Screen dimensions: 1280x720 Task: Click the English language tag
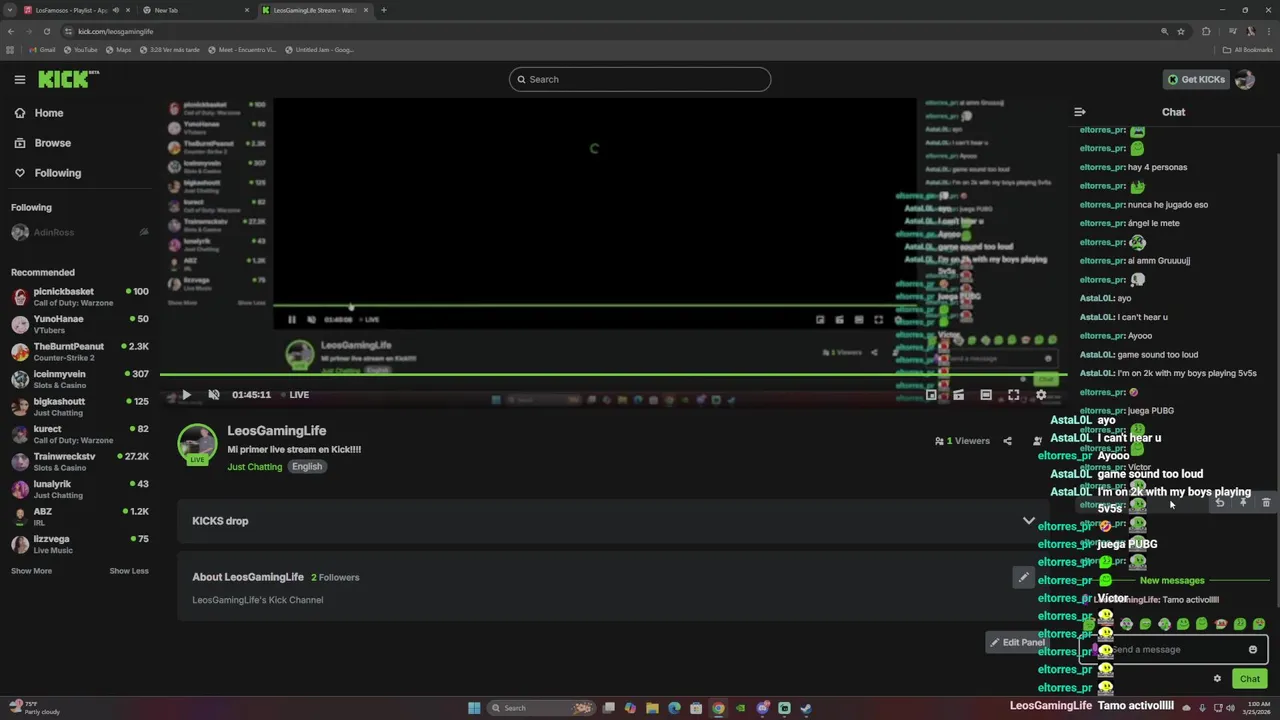[307, 467]
